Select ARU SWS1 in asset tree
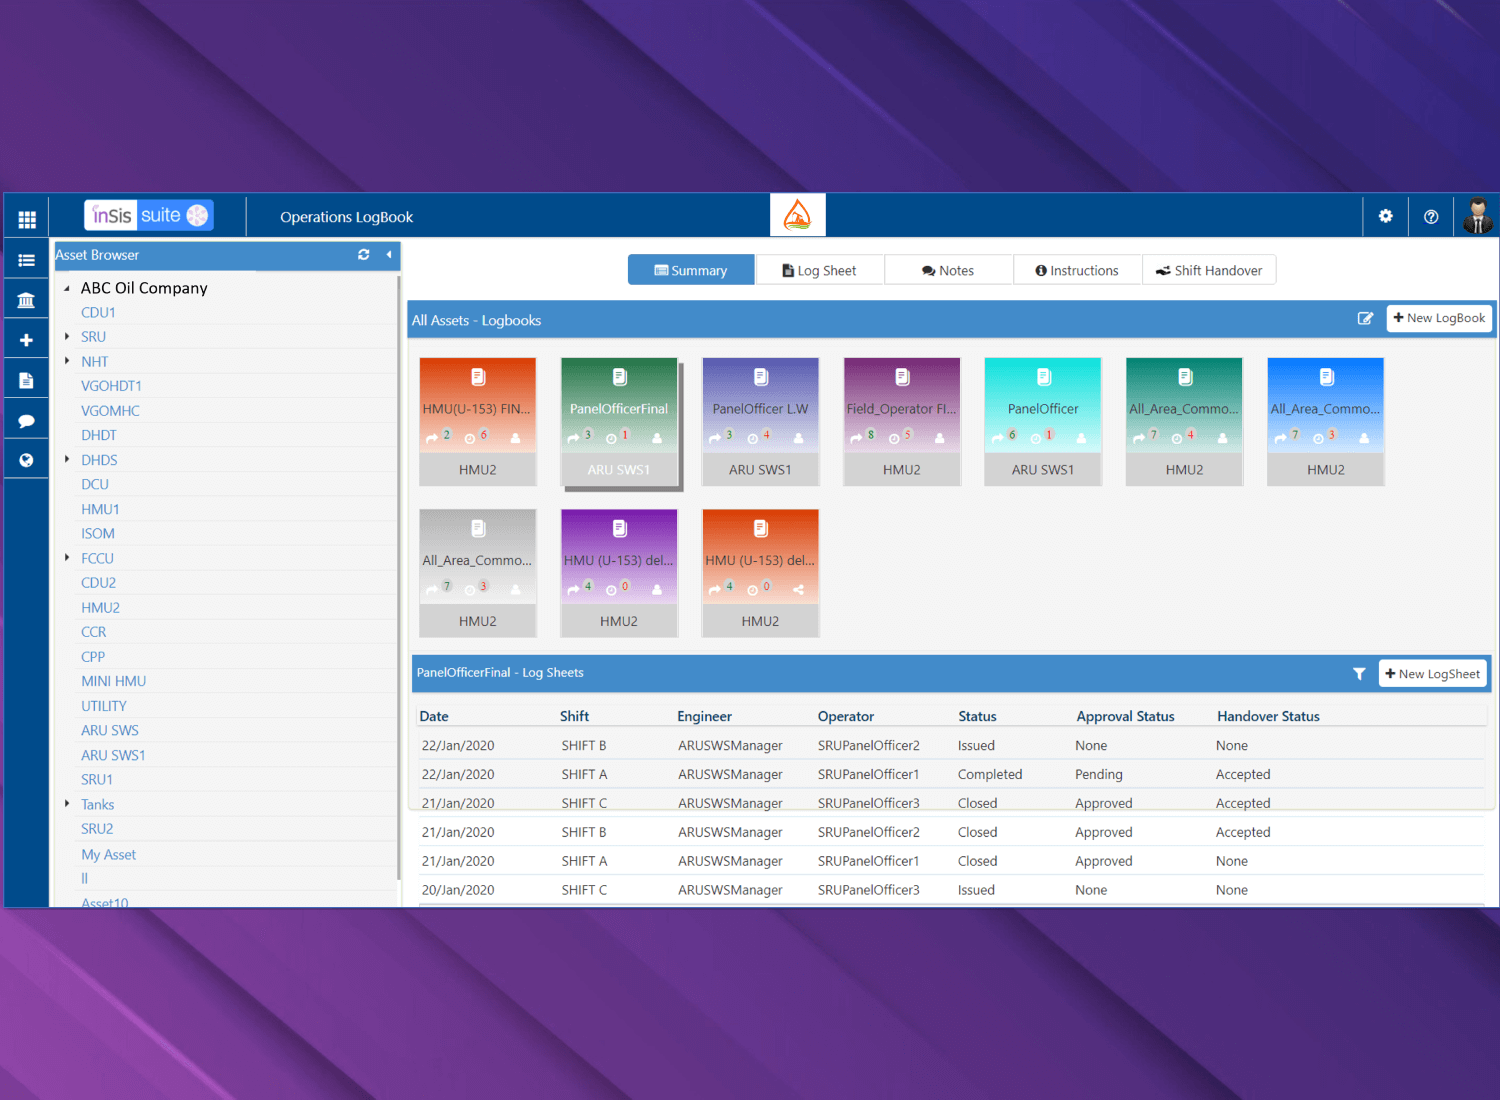This screenshot has width=1500, height=1100. pos(113,755)
